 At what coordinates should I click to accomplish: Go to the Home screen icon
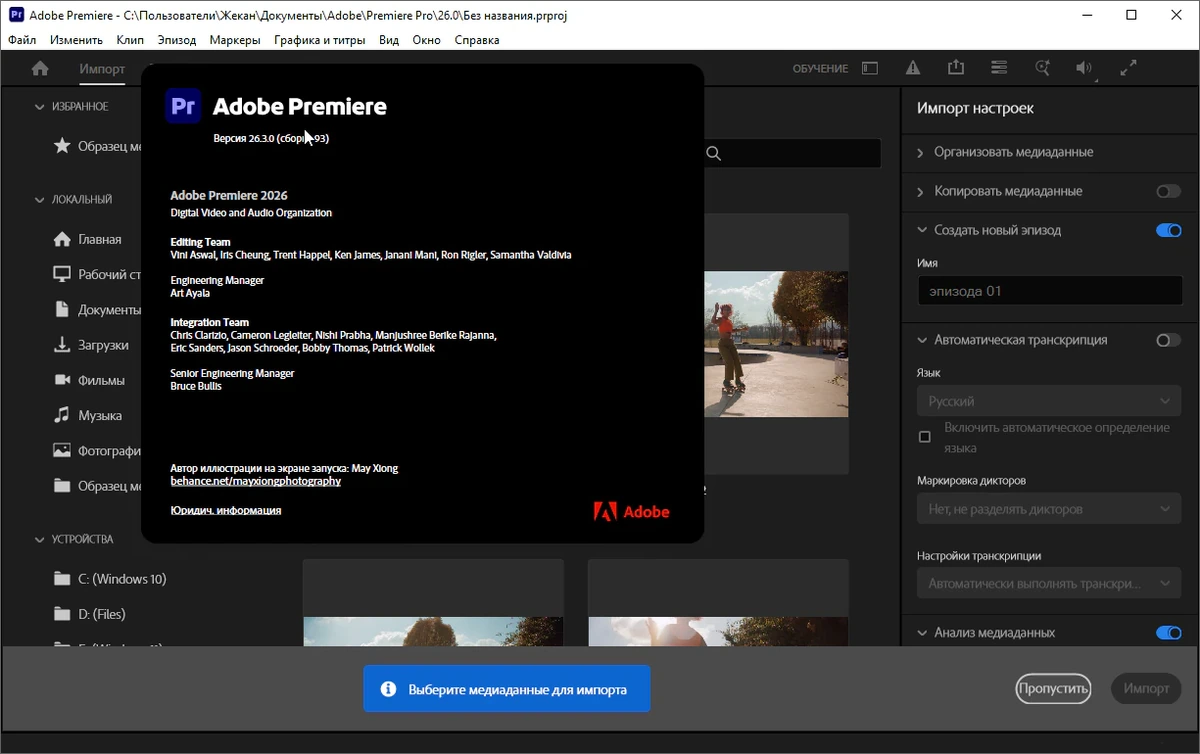(x=40, y=68)
